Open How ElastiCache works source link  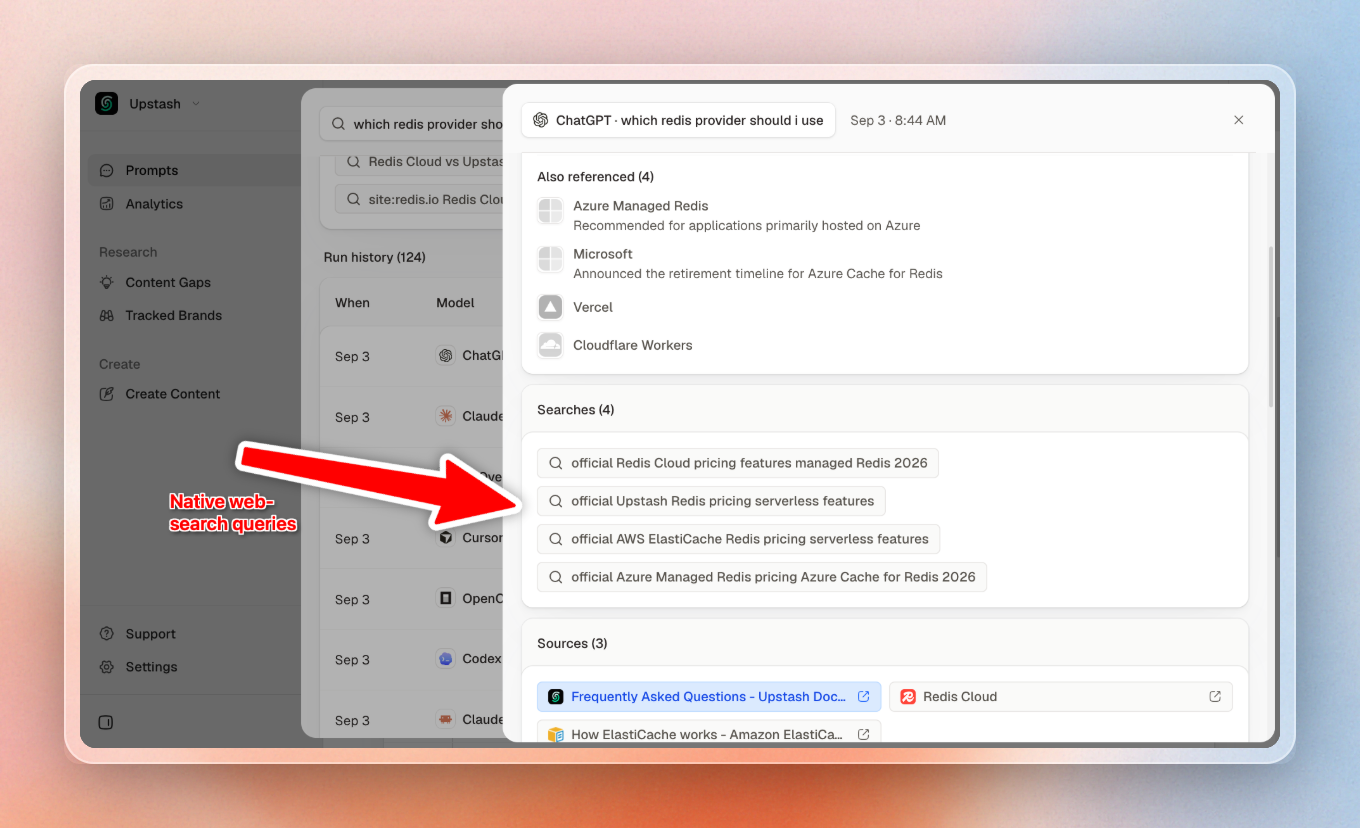click(709, 734)
